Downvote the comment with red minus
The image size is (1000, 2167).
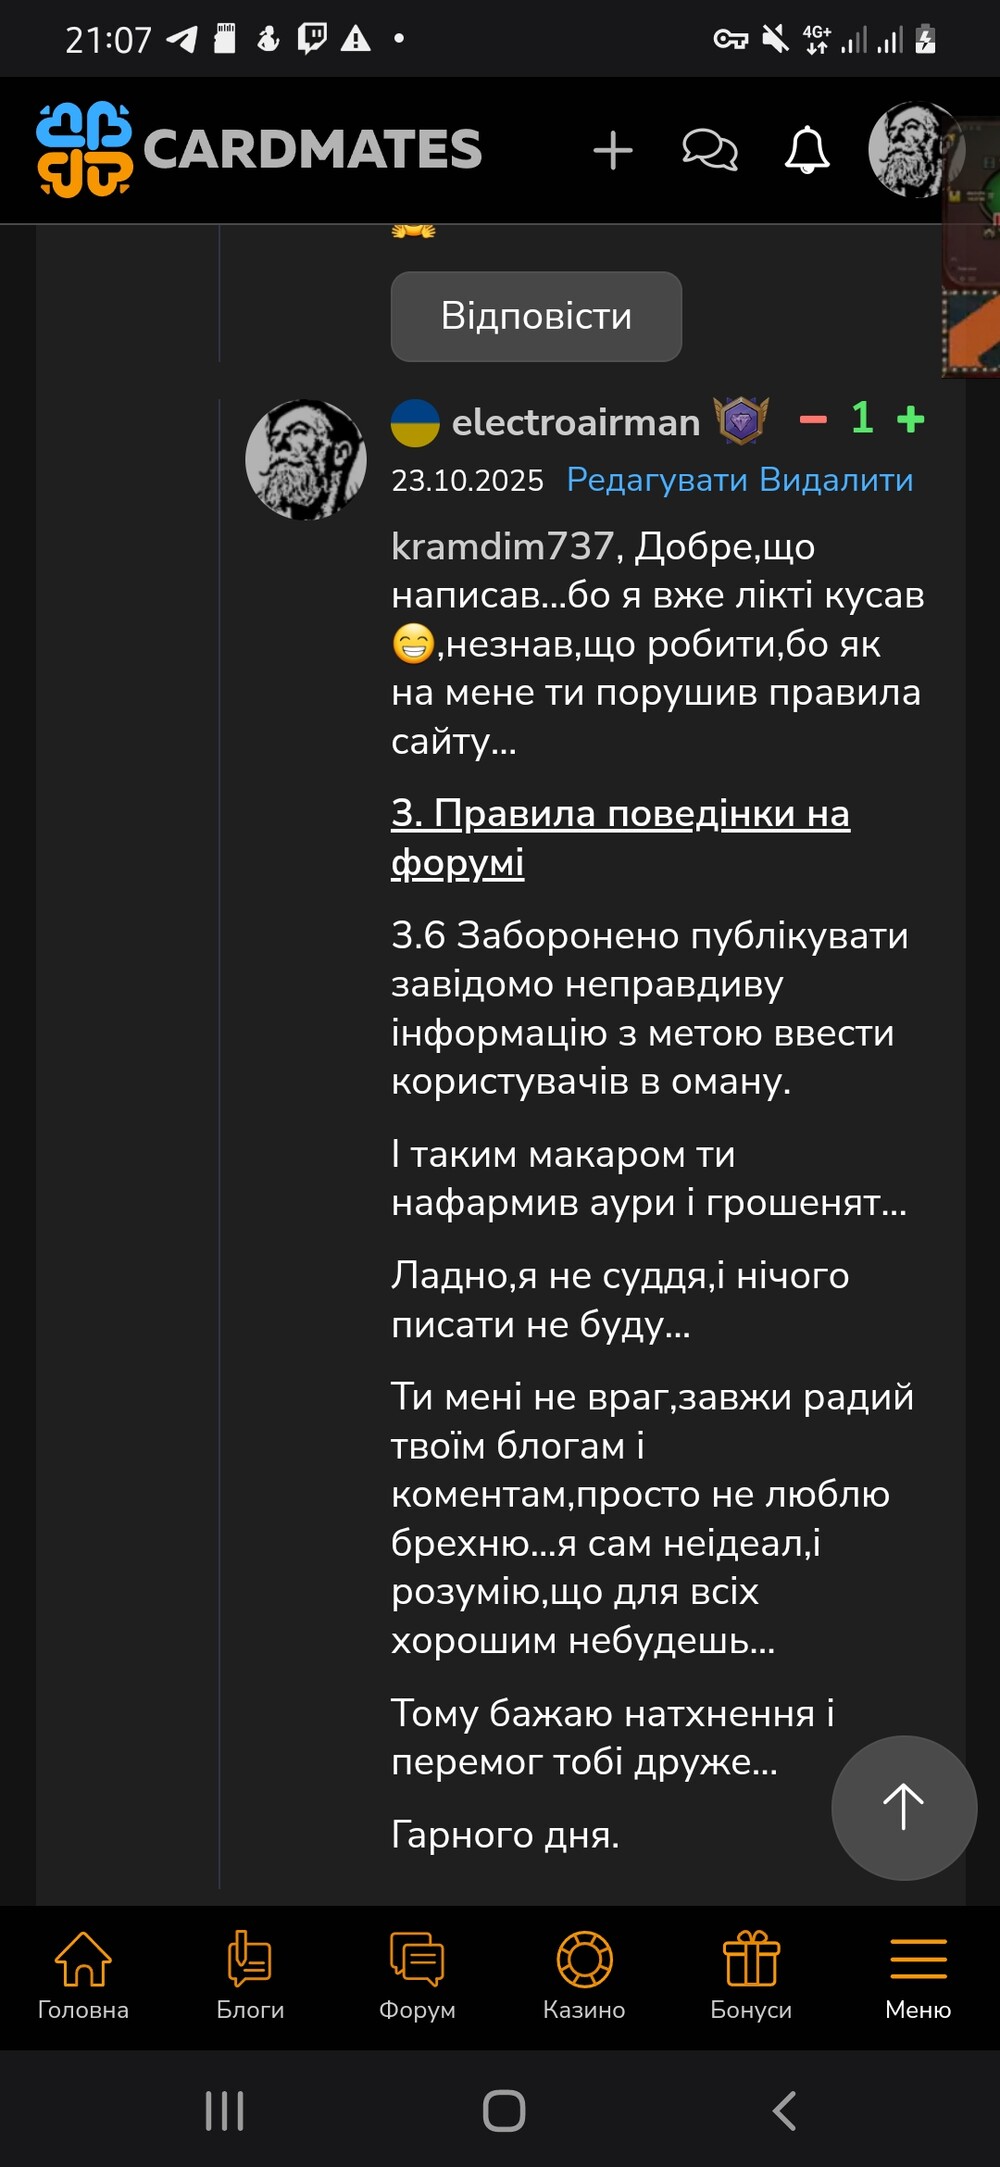(x=813, y=420)
